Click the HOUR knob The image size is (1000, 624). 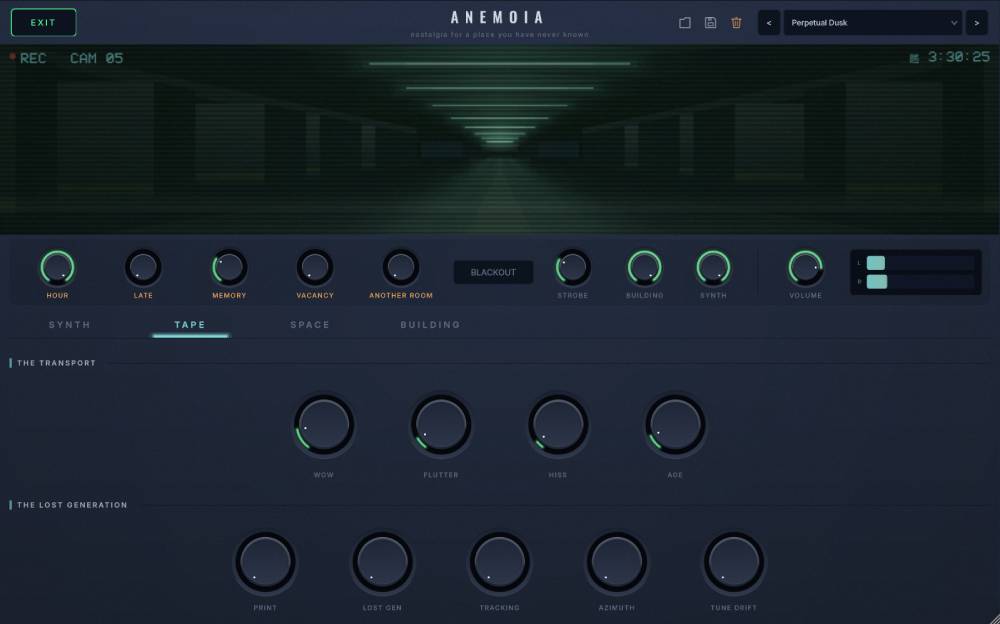click(57, 267)
